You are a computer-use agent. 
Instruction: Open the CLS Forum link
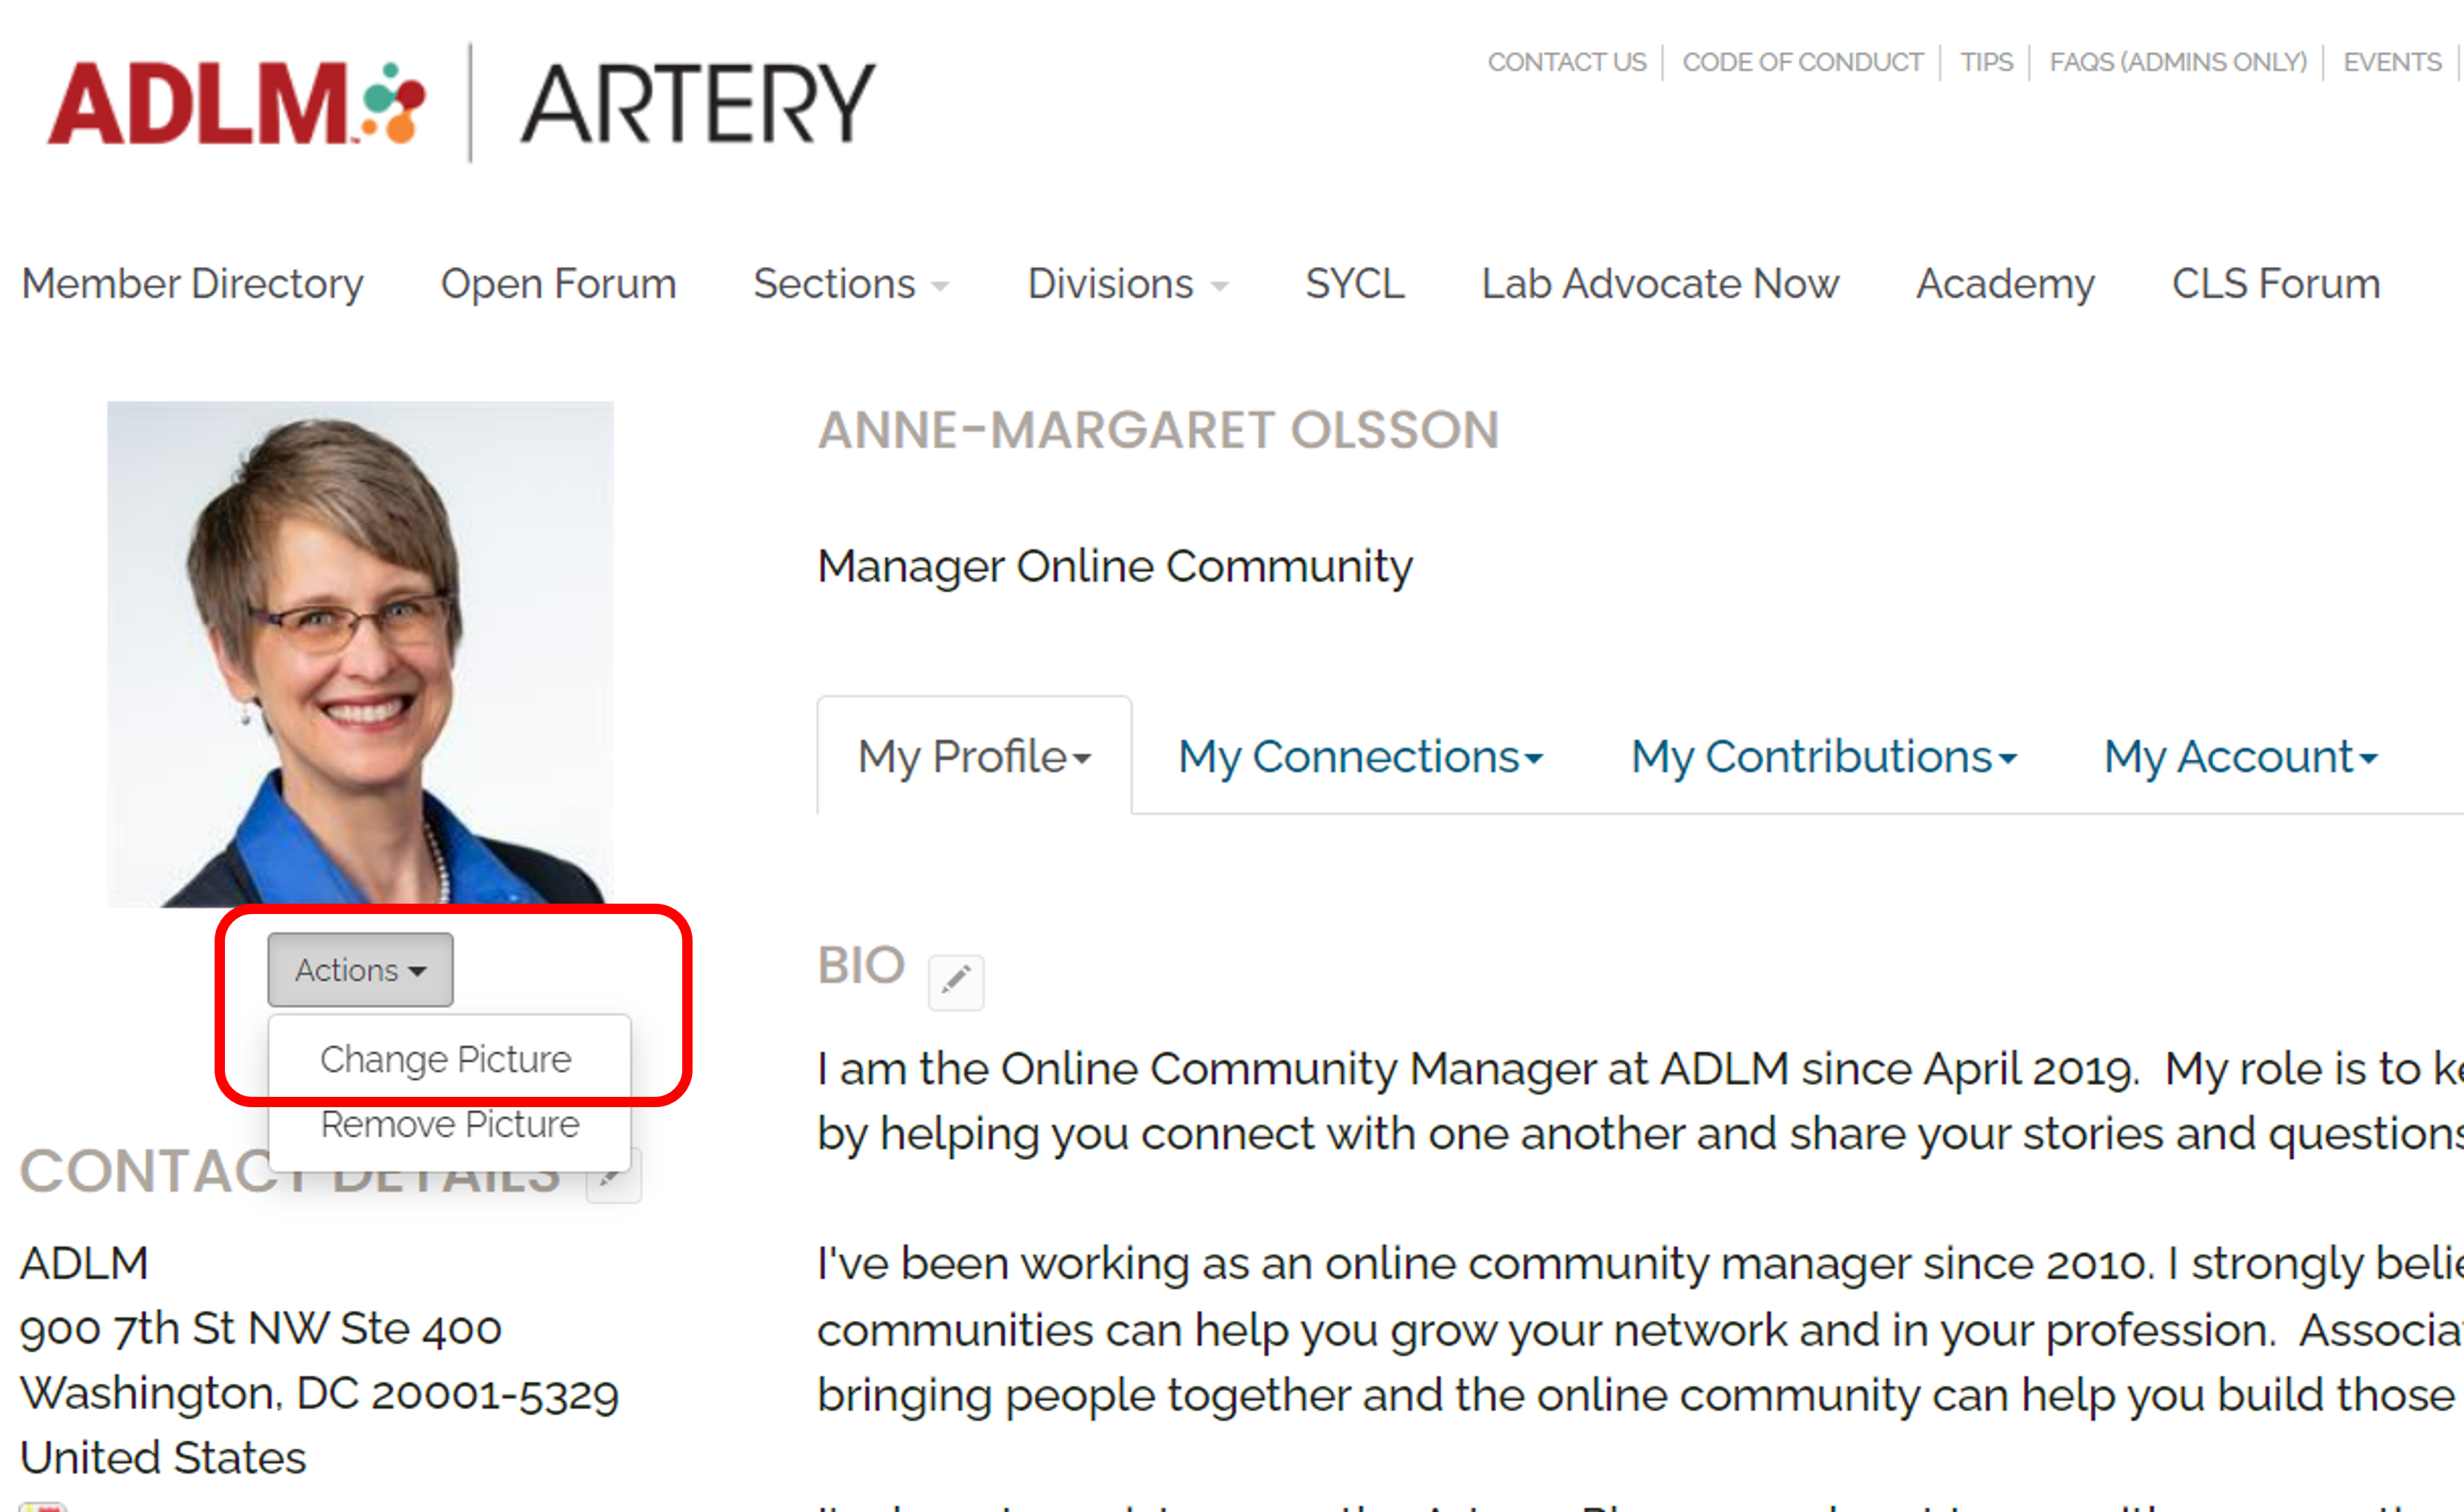(2275, 285)
